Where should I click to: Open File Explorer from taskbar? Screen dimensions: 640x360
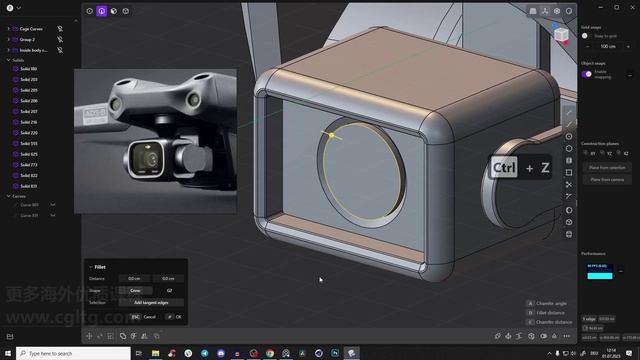pos(156,353)
